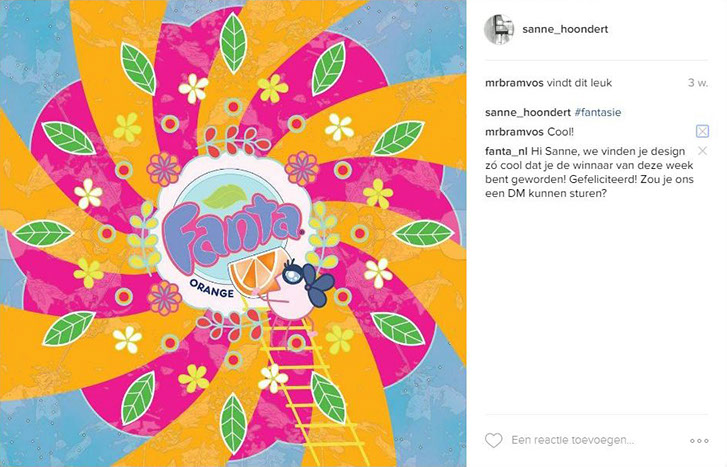Visit the fanta_nl commenter profile
Image resolution: width=727 pixels, height=467 pixels.
[506, 151]
